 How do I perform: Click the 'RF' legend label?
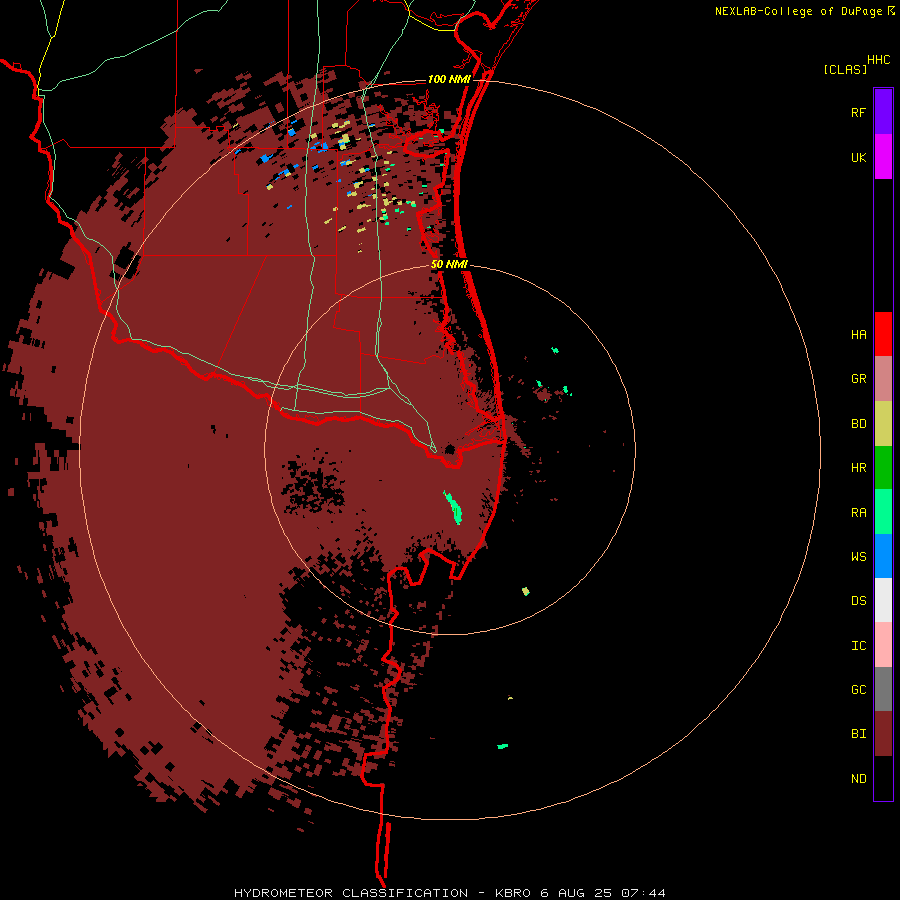coord(858,112)
